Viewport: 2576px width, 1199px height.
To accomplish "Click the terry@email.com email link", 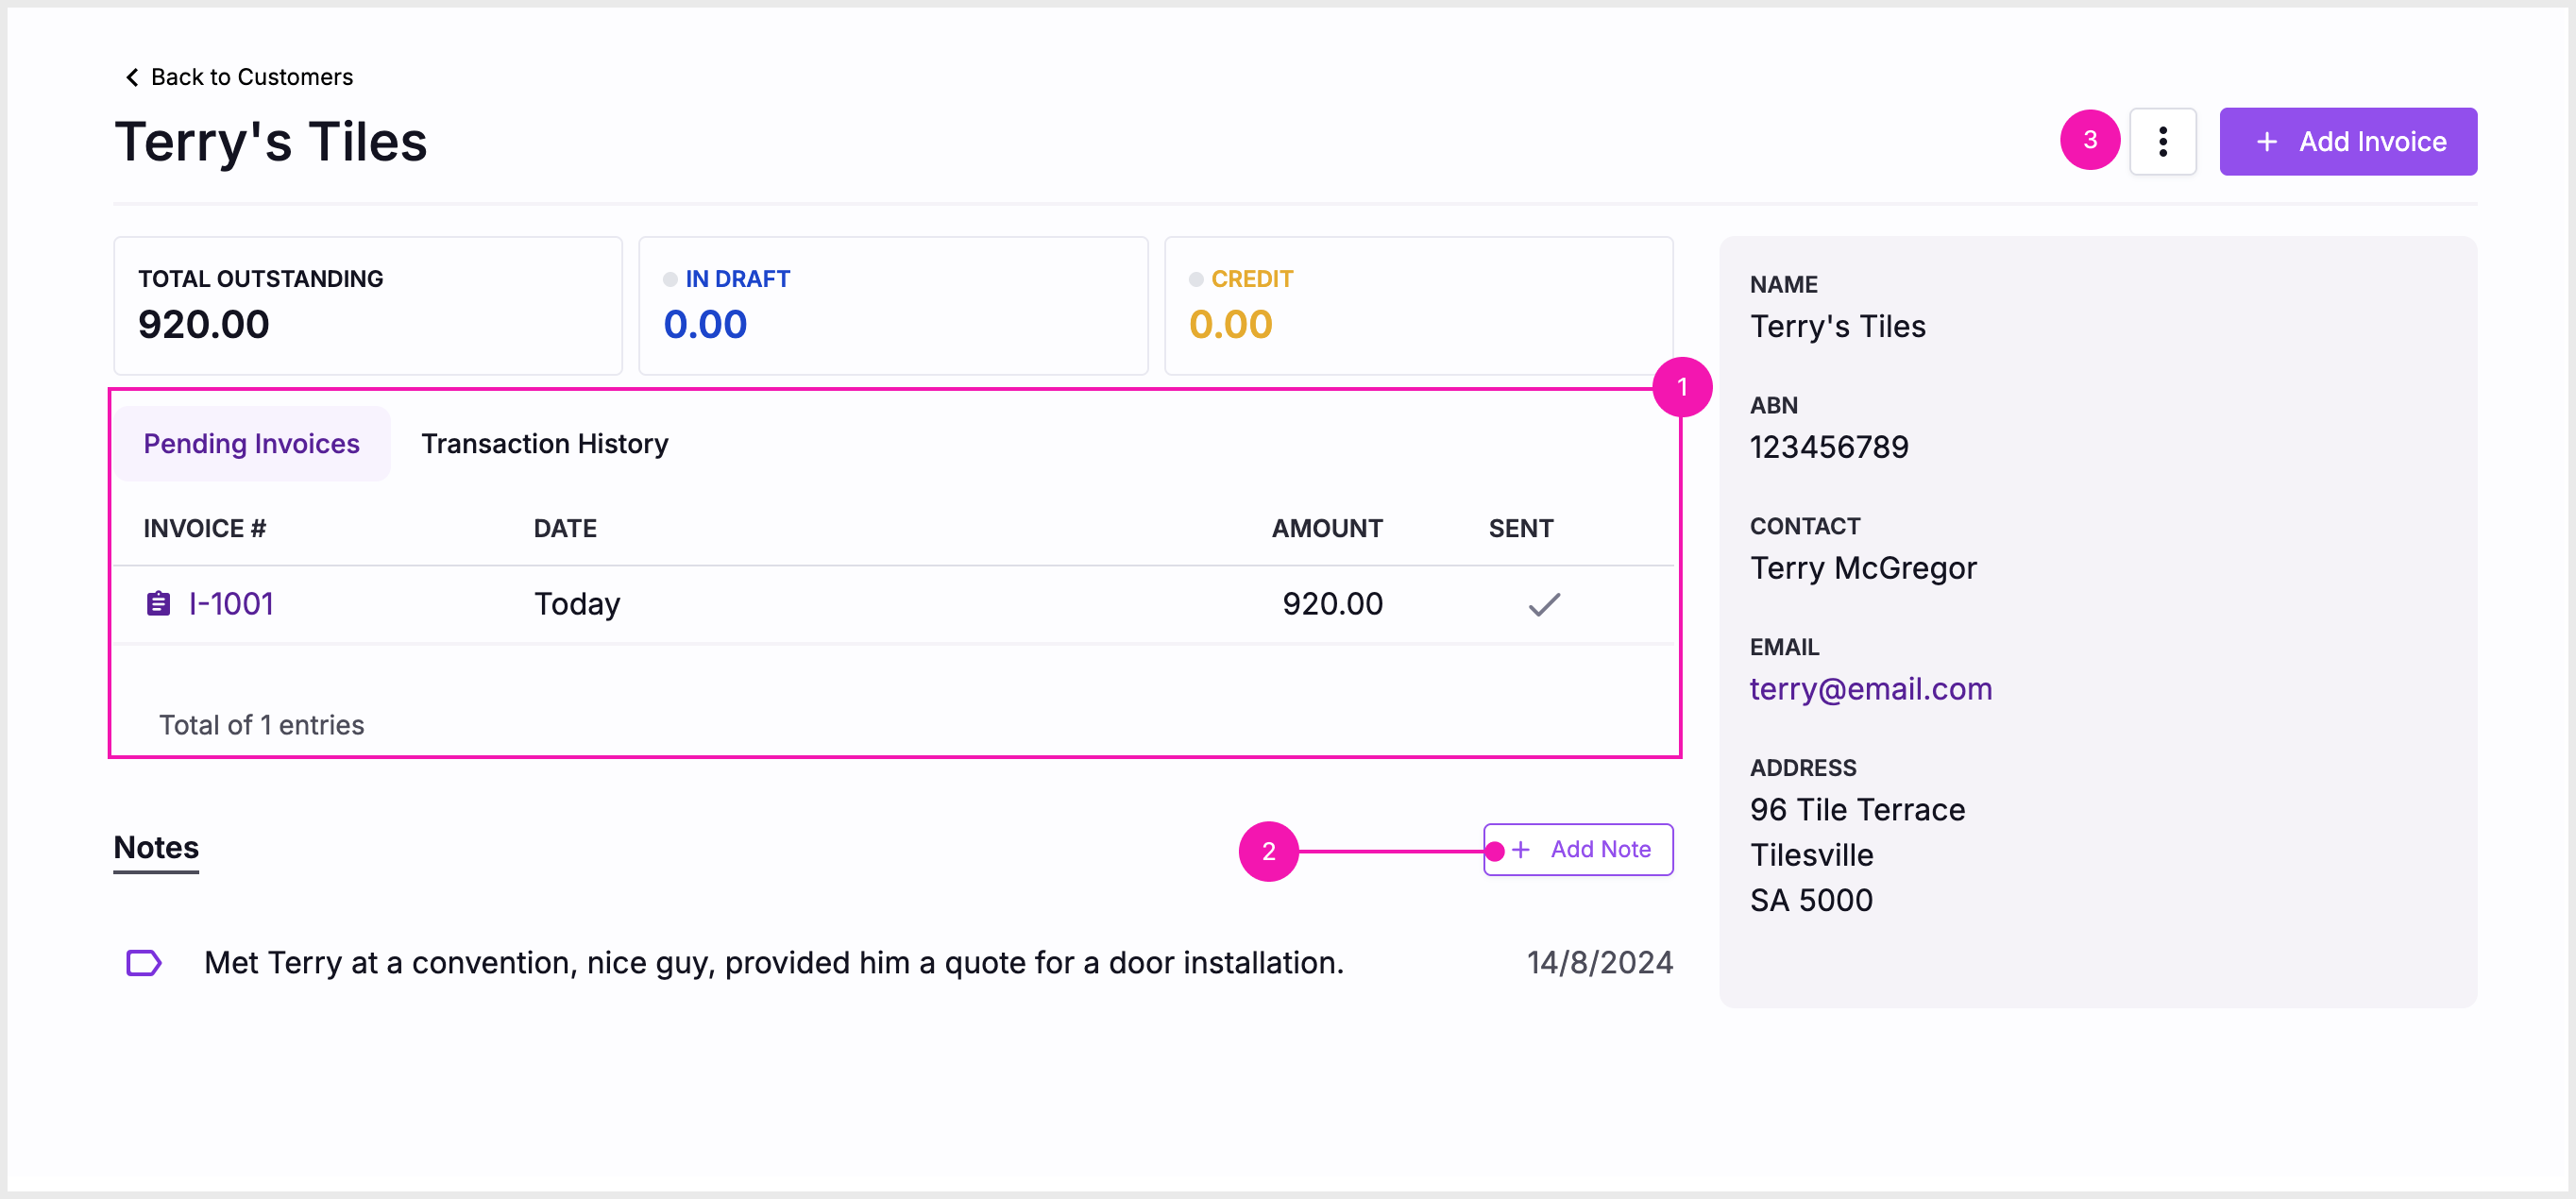I will (x=1870, y=689).
